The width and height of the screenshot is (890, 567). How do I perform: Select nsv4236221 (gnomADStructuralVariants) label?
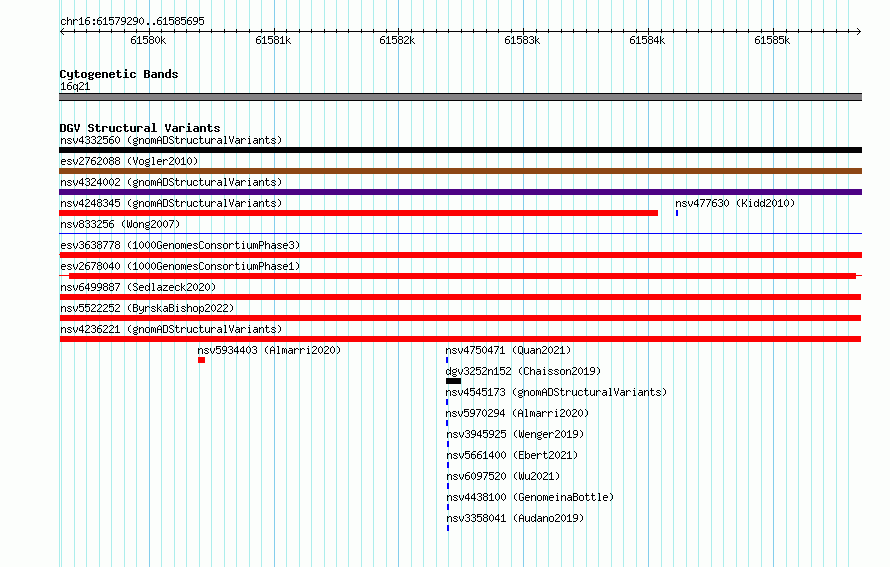[x=171, y=329]
